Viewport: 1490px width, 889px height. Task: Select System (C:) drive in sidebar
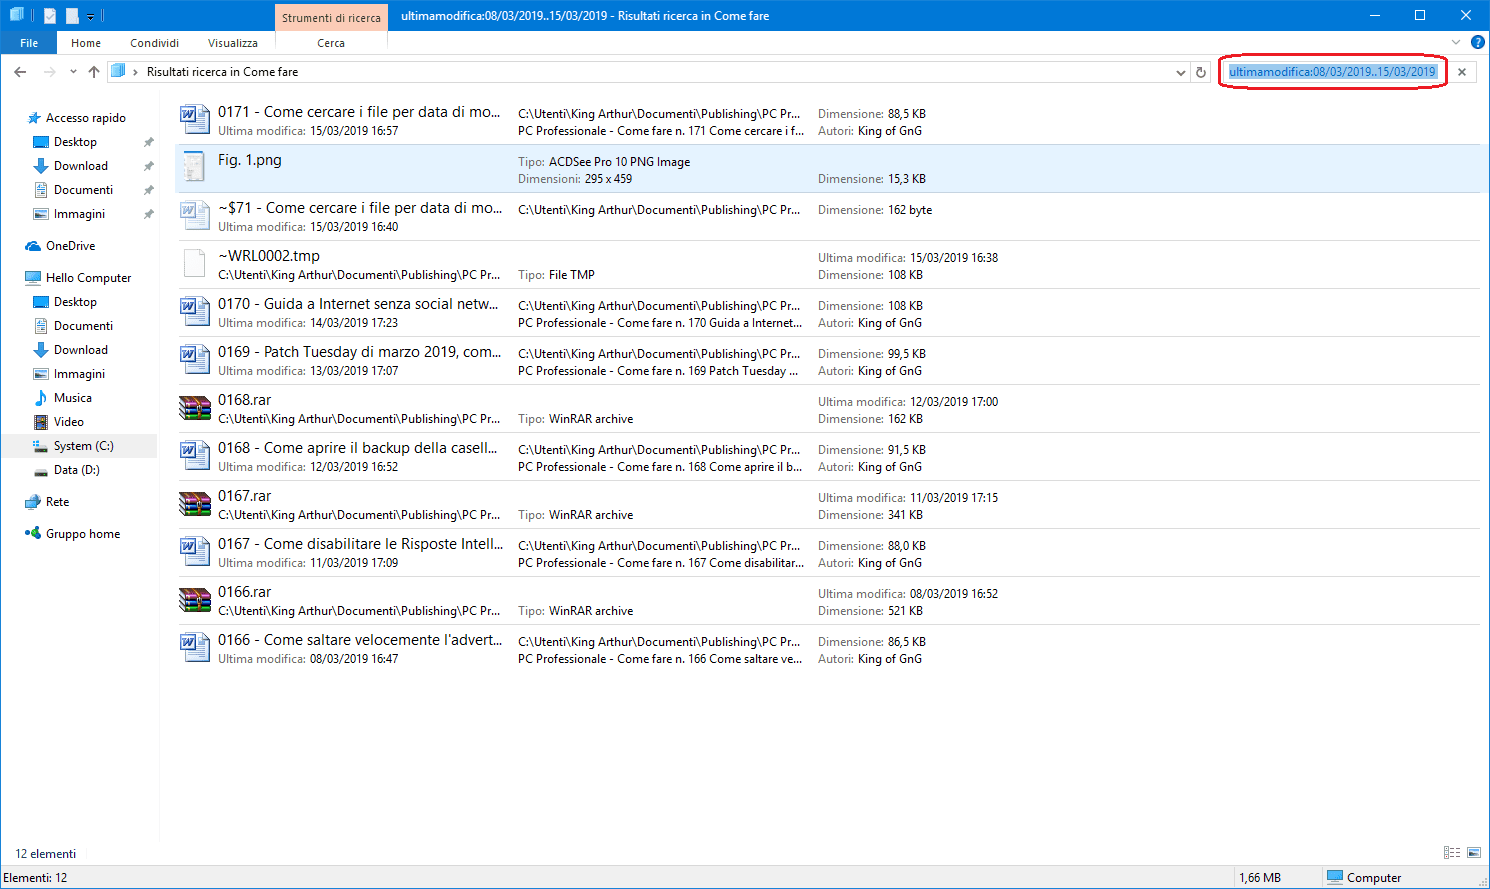coord(83,446)
